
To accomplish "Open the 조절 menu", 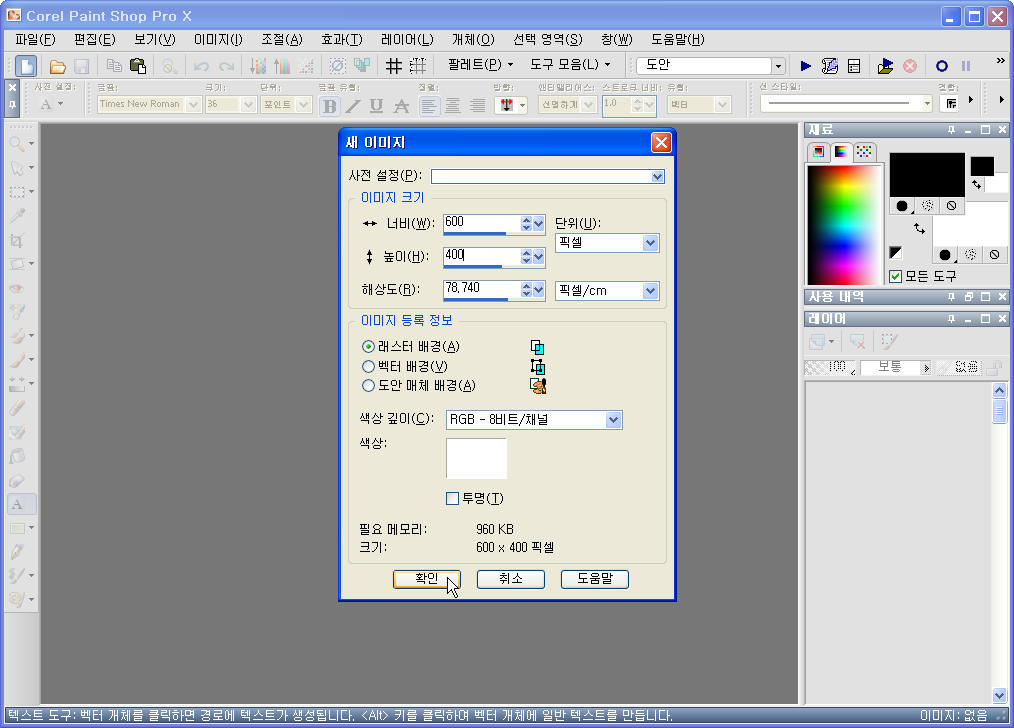I will tap(281, 39).
